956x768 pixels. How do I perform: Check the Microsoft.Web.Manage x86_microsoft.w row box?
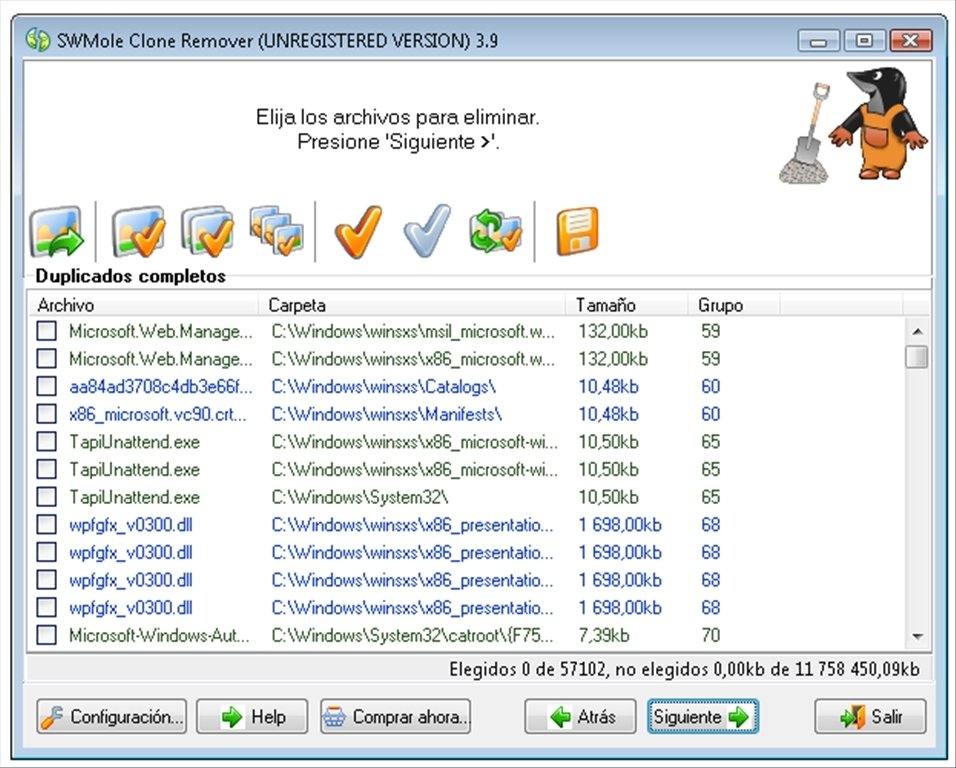[46, 358]
